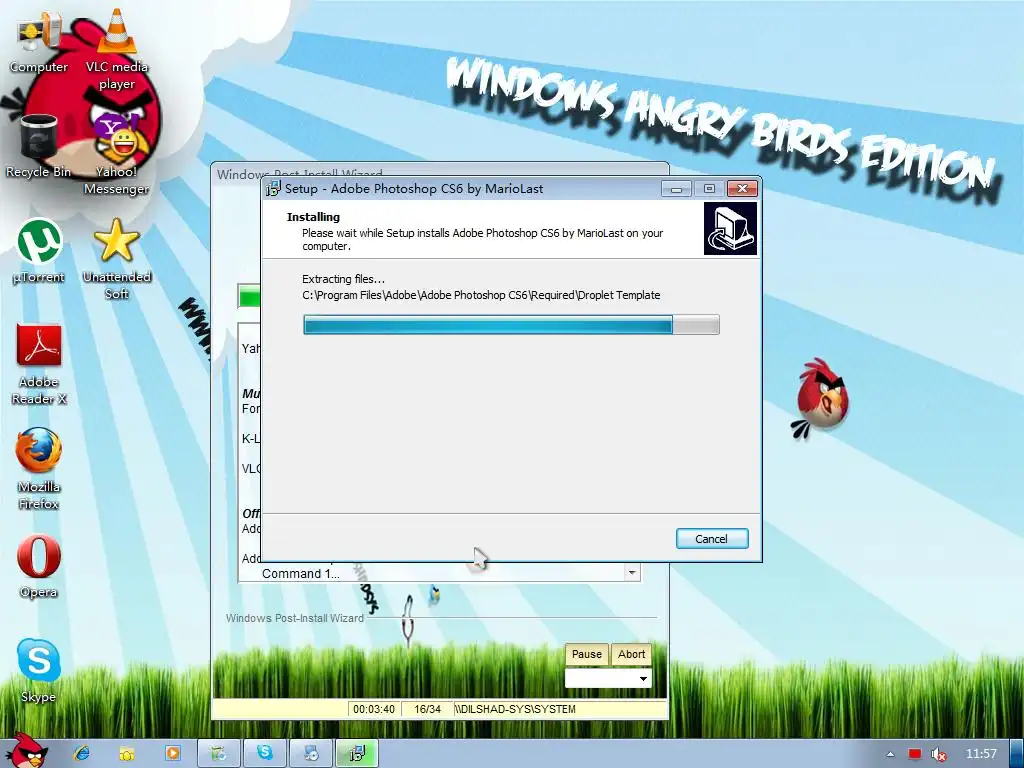This screenshot has width=1024, height=768.
Task: Abort the Post-Install Wizard
Action: coord(632,654)
